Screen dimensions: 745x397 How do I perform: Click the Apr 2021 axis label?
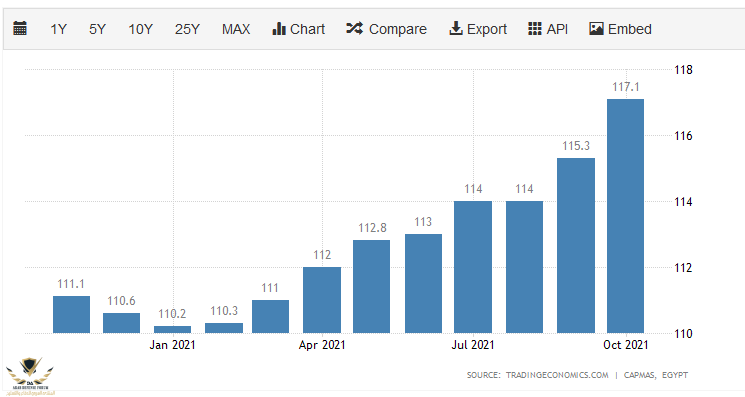coord(322,345)
